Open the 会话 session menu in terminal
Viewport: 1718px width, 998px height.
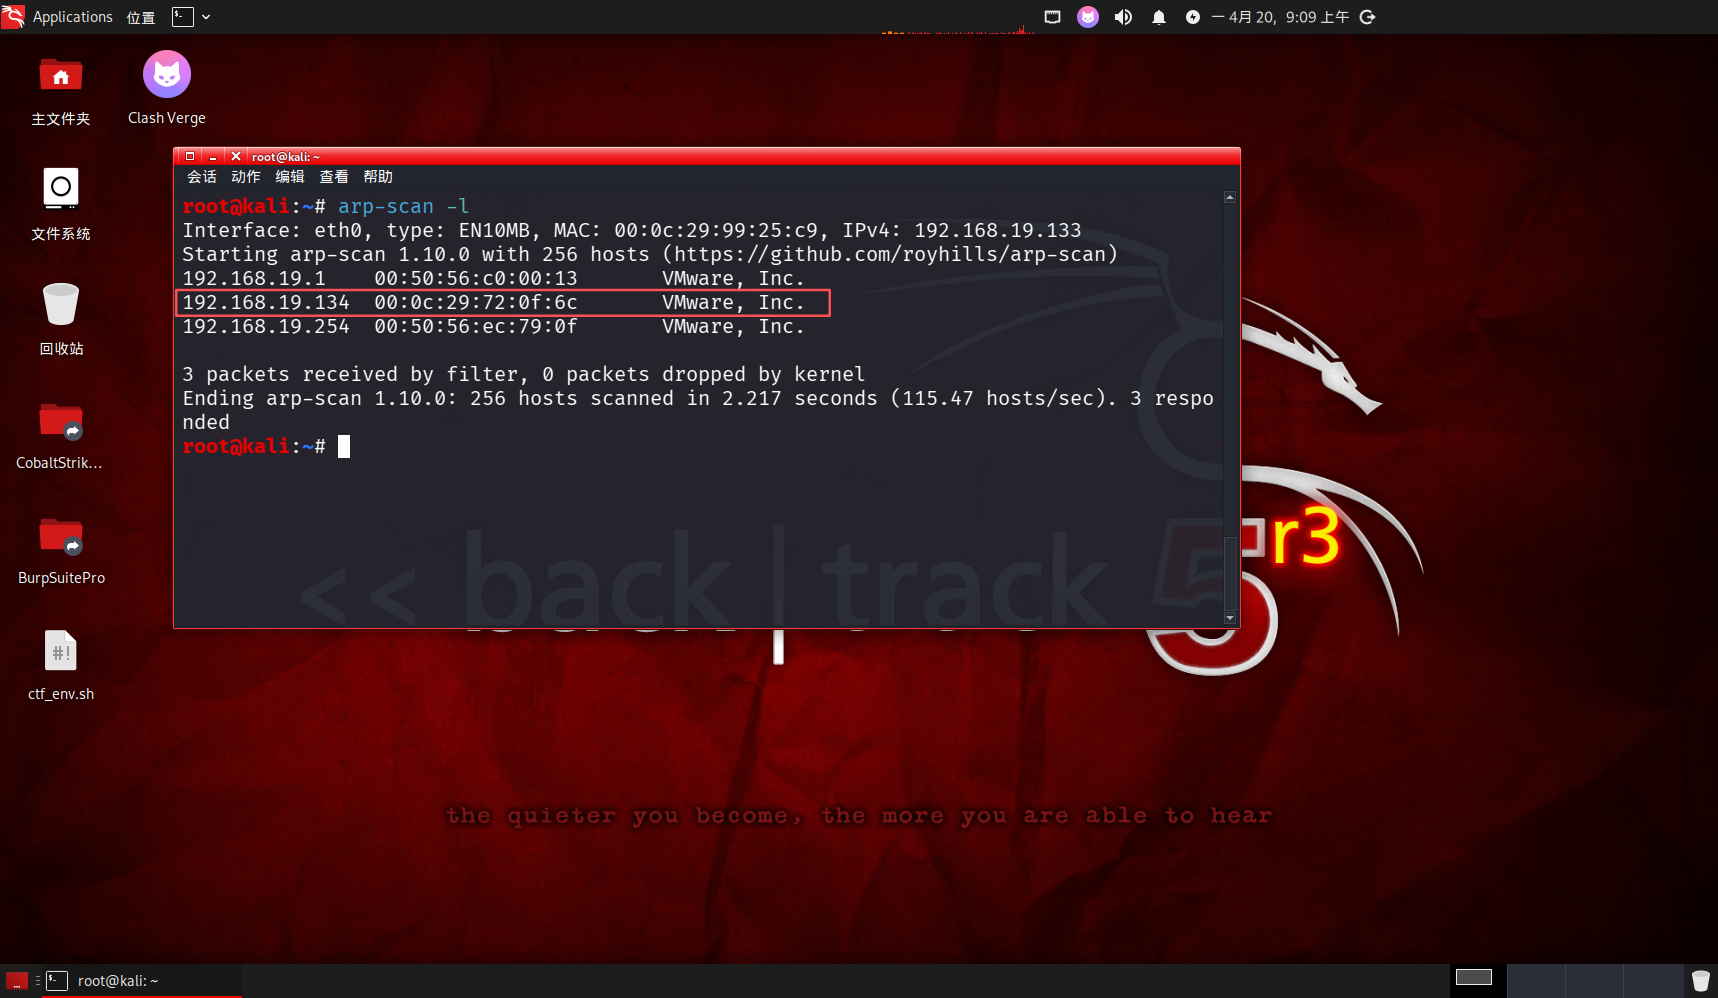click(202, 177)
